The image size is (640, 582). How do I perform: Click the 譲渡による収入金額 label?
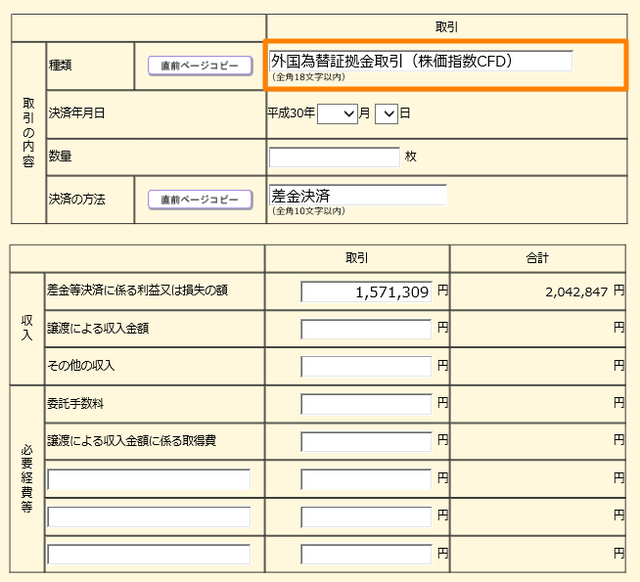point(98,328)
